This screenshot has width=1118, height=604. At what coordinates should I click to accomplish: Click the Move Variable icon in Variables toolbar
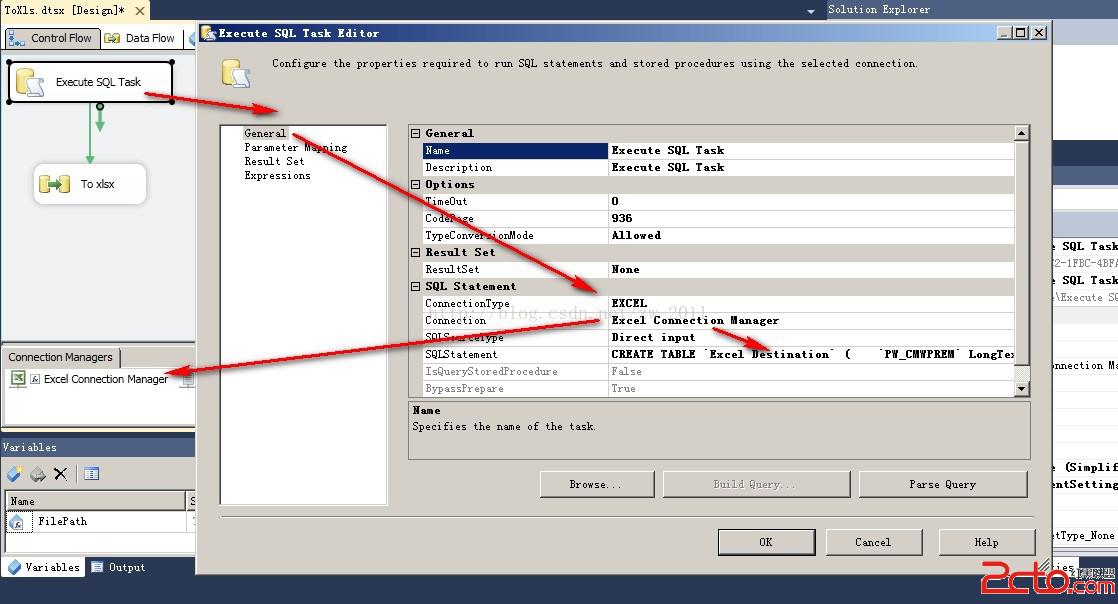38,474
